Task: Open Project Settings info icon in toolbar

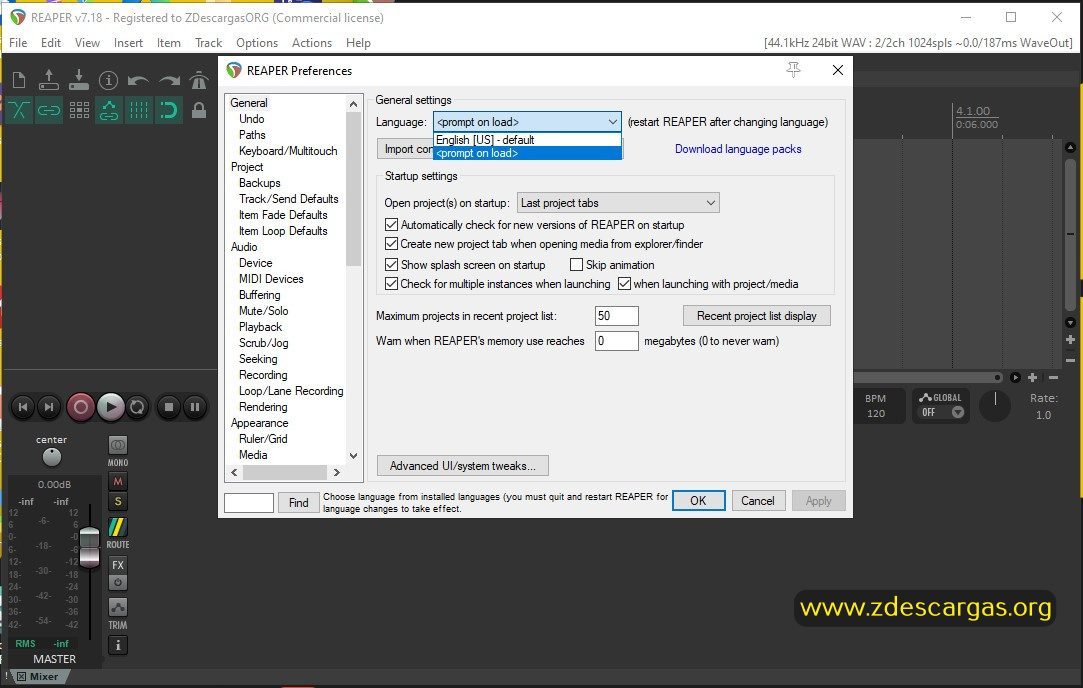Action: pos(108,80)
